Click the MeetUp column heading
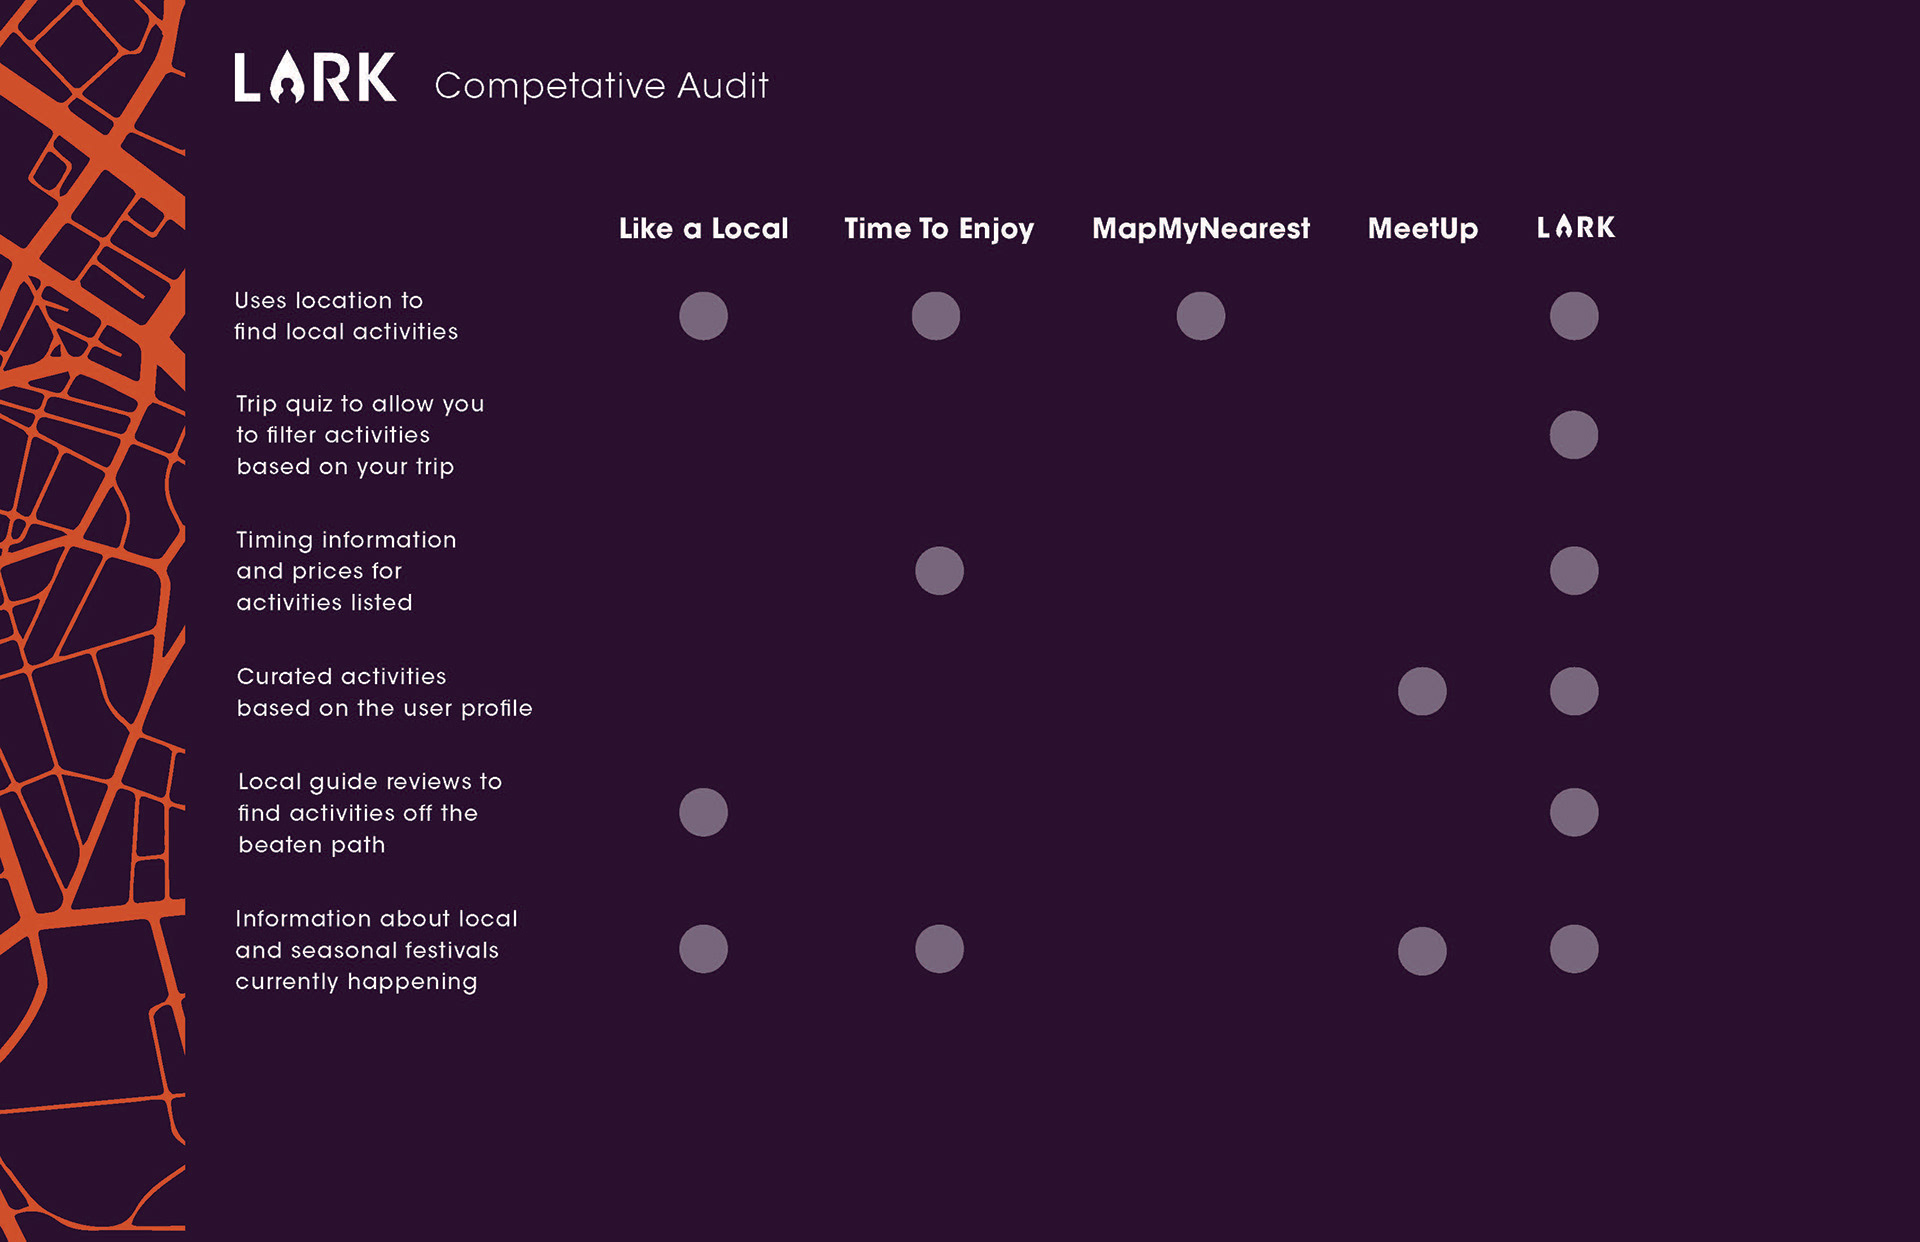Viewport: 1920px width, 1242px height. coord(1423,229)
